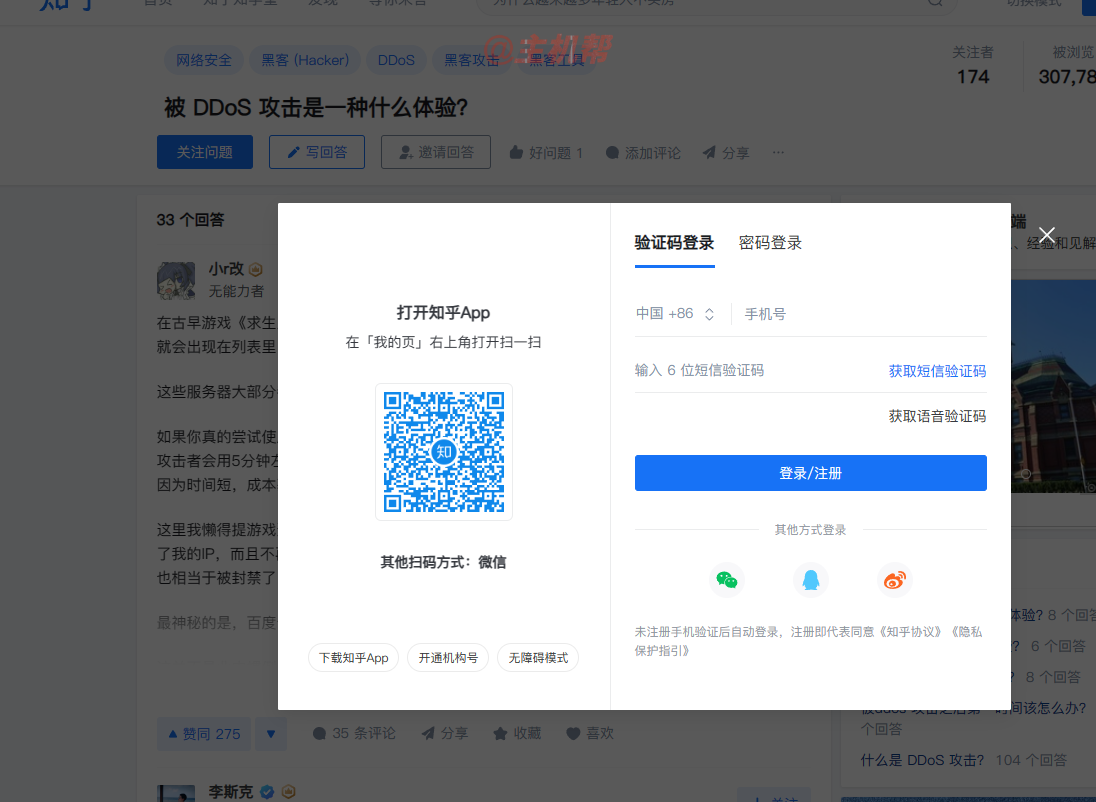The image size is (1096, 802).
Task: Open the three-dot more menu under the title
Action: click(x=778, y=152)
